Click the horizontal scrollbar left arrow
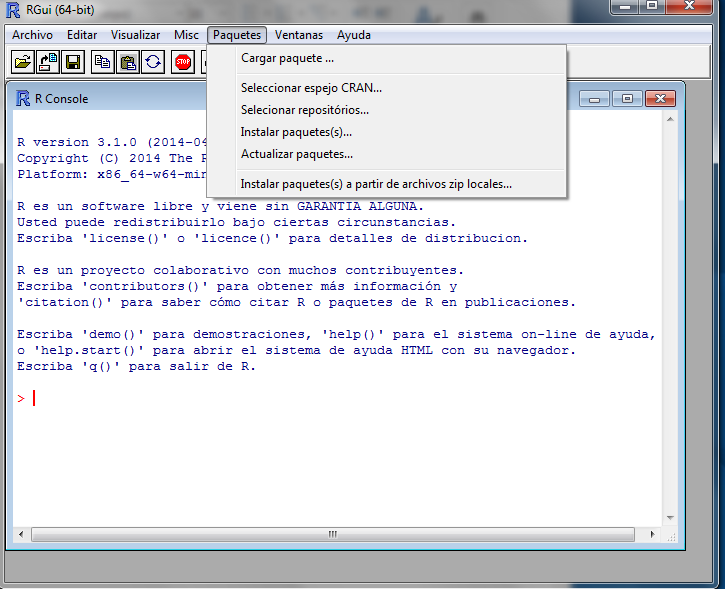 pos(21,534)
